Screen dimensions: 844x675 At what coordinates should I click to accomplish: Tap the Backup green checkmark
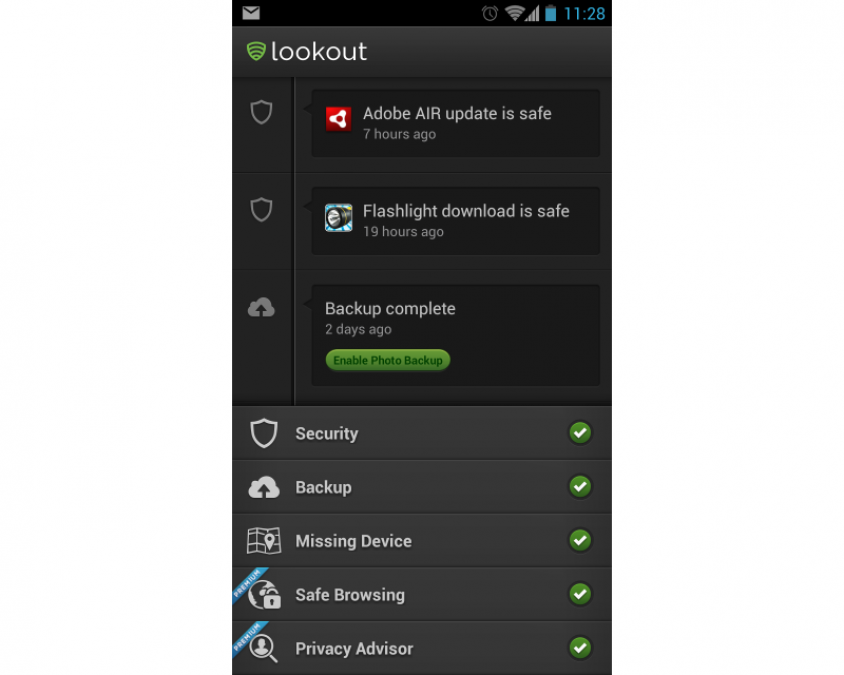pos(580,487)
